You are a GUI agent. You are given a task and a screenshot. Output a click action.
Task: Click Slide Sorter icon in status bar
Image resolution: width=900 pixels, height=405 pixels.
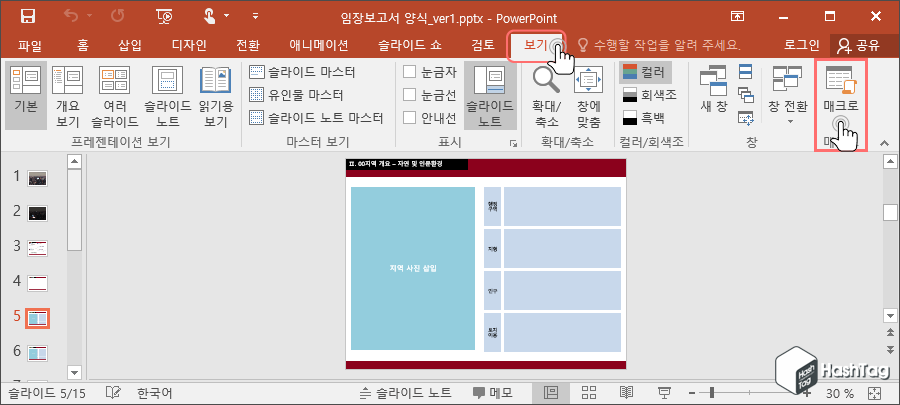[x=589, y=393]
